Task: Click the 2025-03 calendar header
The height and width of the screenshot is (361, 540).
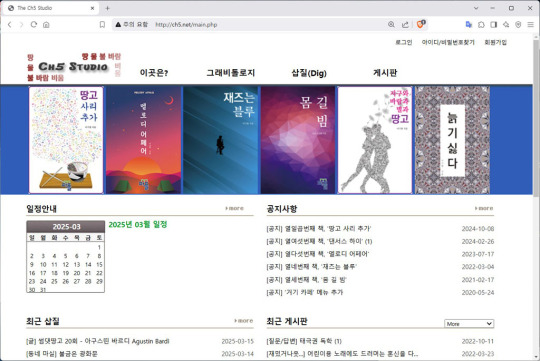Action: point(66,227)
